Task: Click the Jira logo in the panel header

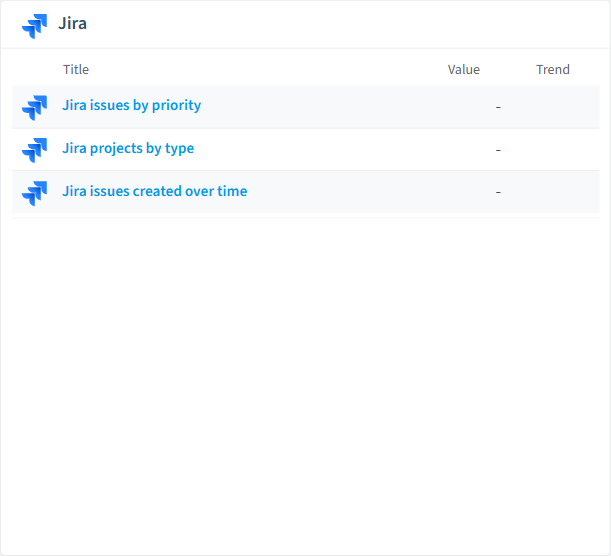Action: (x=35, y=26)
